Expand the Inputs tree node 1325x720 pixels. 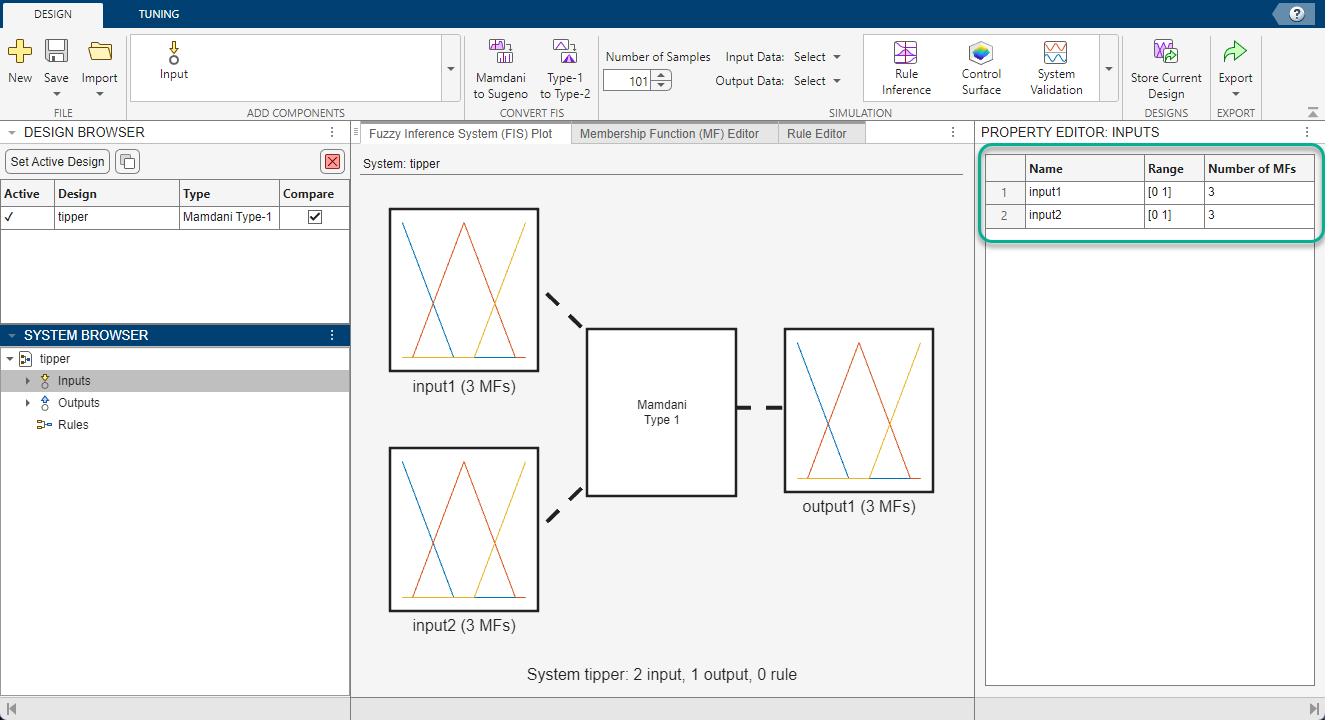pos(28,381)
